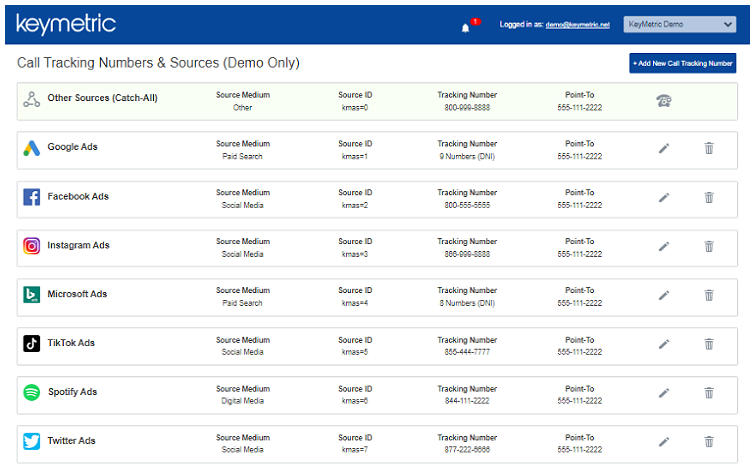Delete the Facebook Ads source
The image size is (755, 473).
click(709, 197)
